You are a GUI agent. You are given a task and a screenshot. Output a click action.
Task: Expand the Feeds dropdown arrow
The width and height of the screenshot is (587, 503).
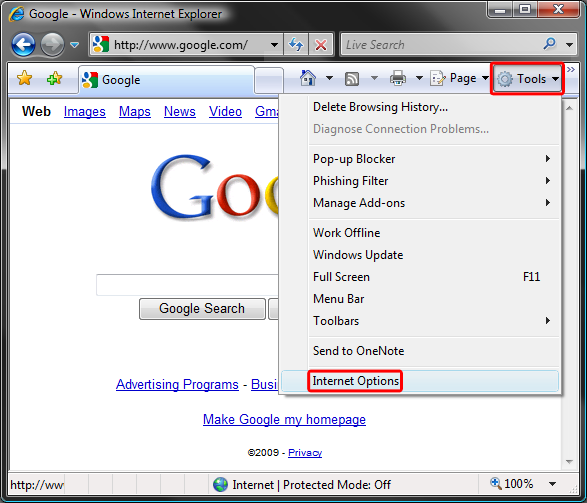point(374,78)
